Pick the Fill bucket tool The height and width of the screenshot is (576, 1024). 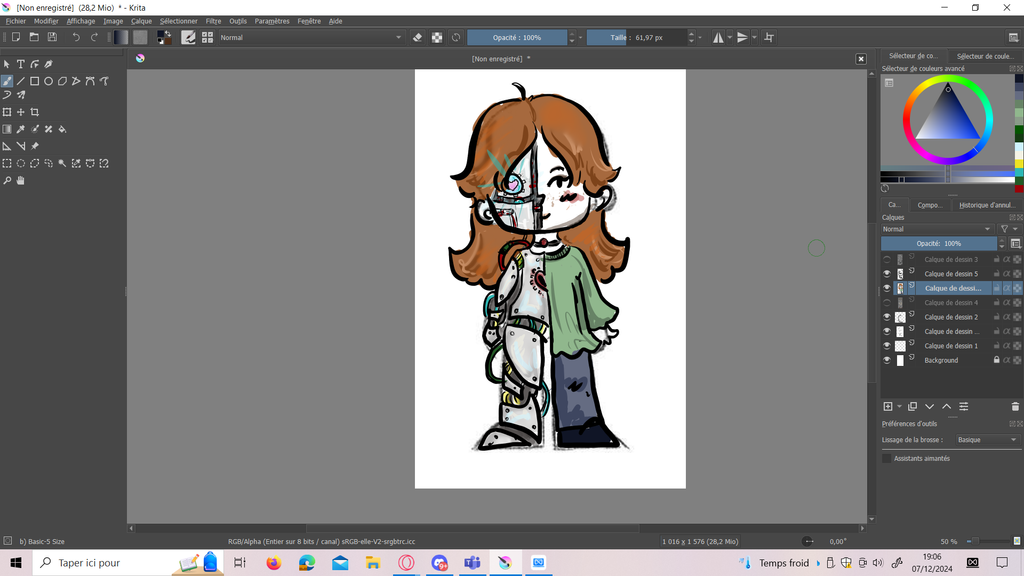pyautogui.click(x=62, y=129)
